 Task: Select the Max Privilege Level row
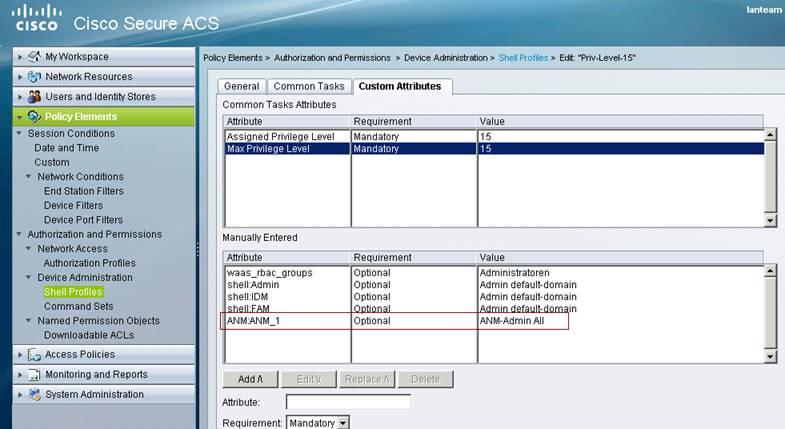pyautogui.click(x=494, y=149)
